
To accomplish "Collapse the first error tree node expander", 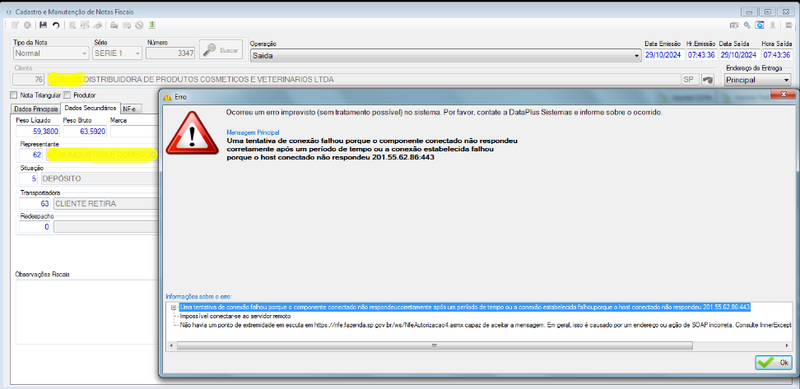I will click(x=173, y=307).
